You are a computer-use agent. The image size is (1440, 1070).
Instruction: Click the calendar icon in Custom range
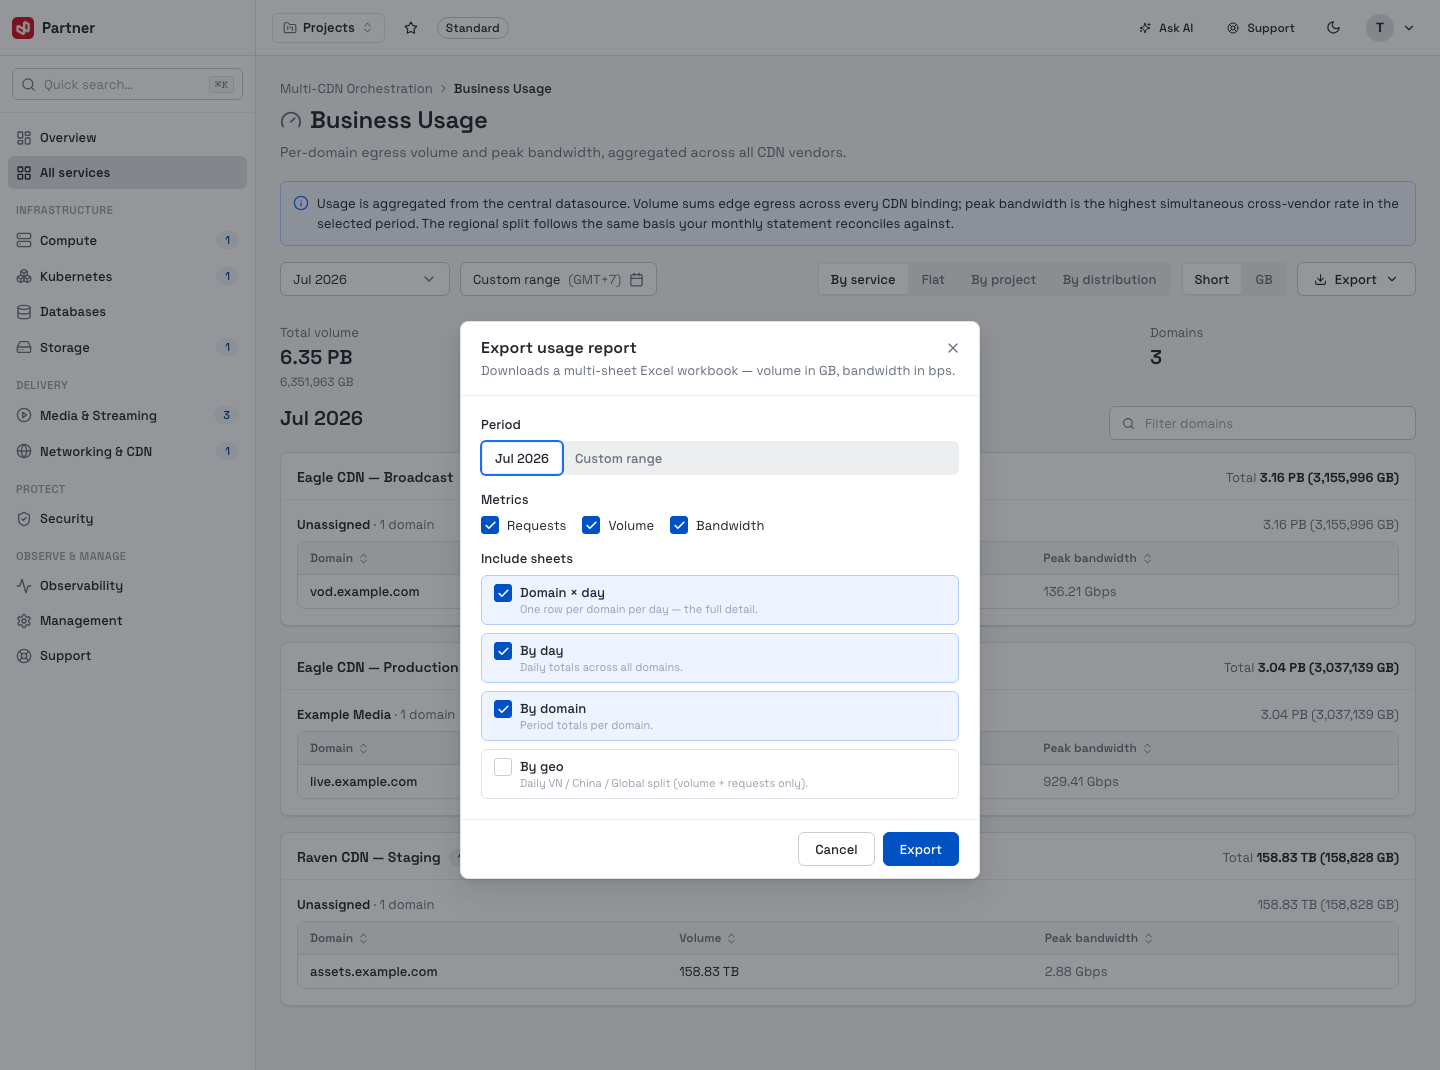pos(636,280)
